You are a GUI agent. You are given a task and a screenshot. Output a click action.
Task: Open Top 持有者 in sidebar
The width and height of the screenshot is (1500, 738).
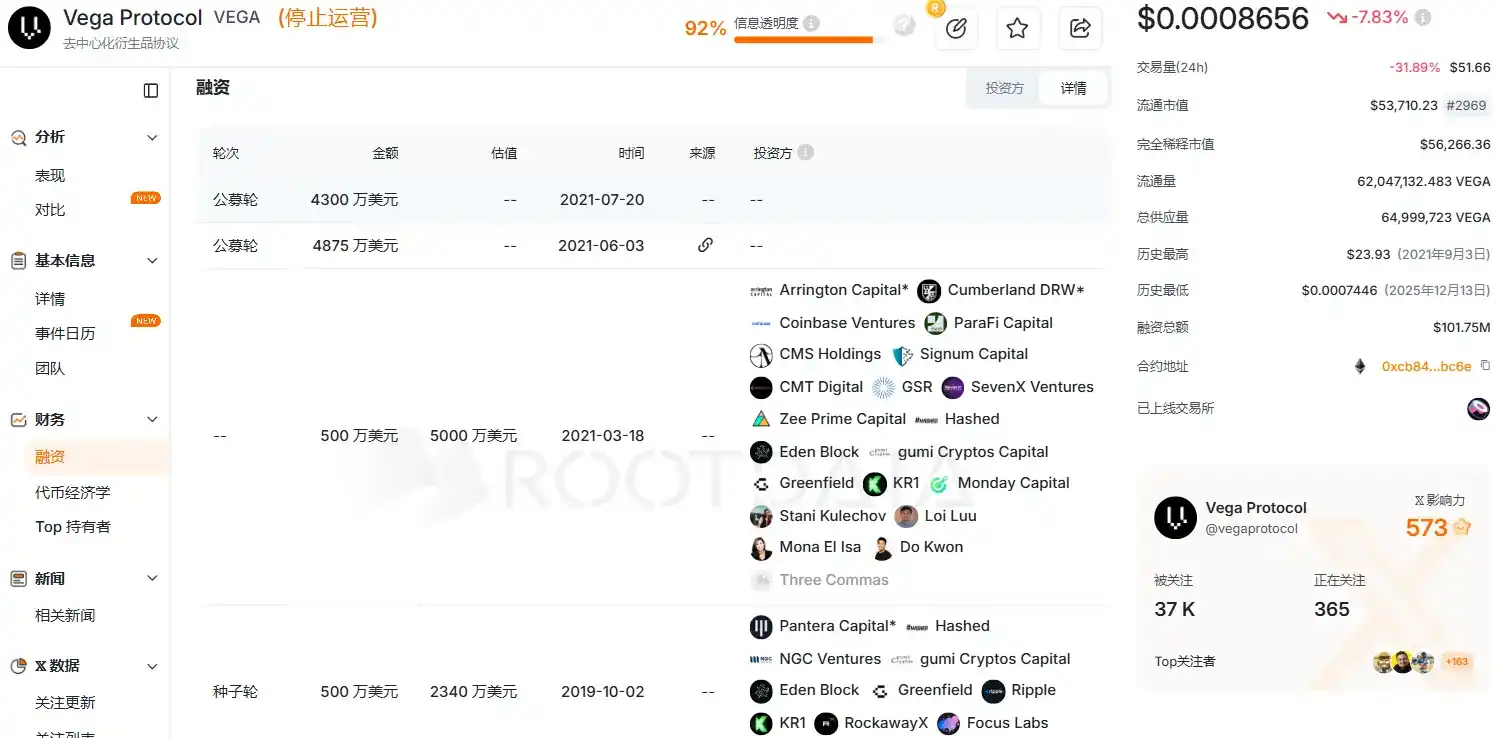pos(72,527)
